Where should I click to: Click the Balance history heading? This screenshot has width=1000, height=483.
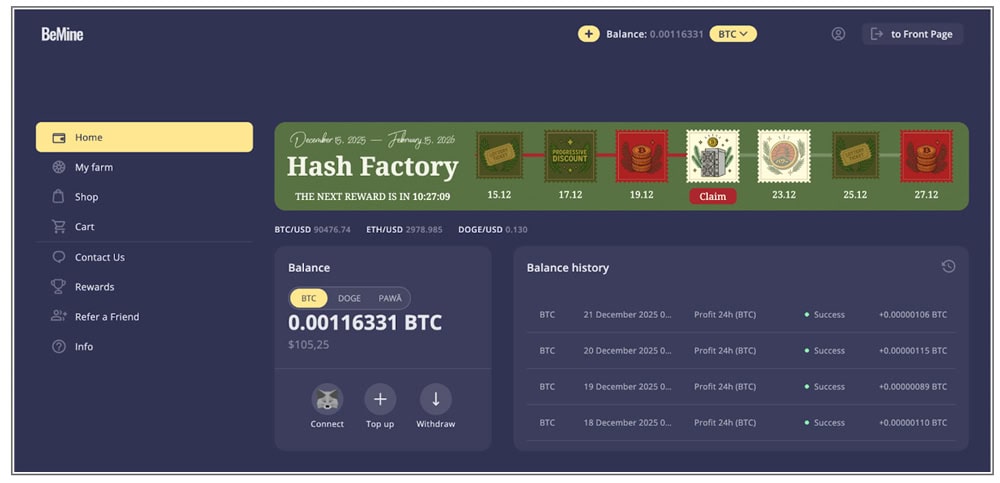(x=568, y=268)
